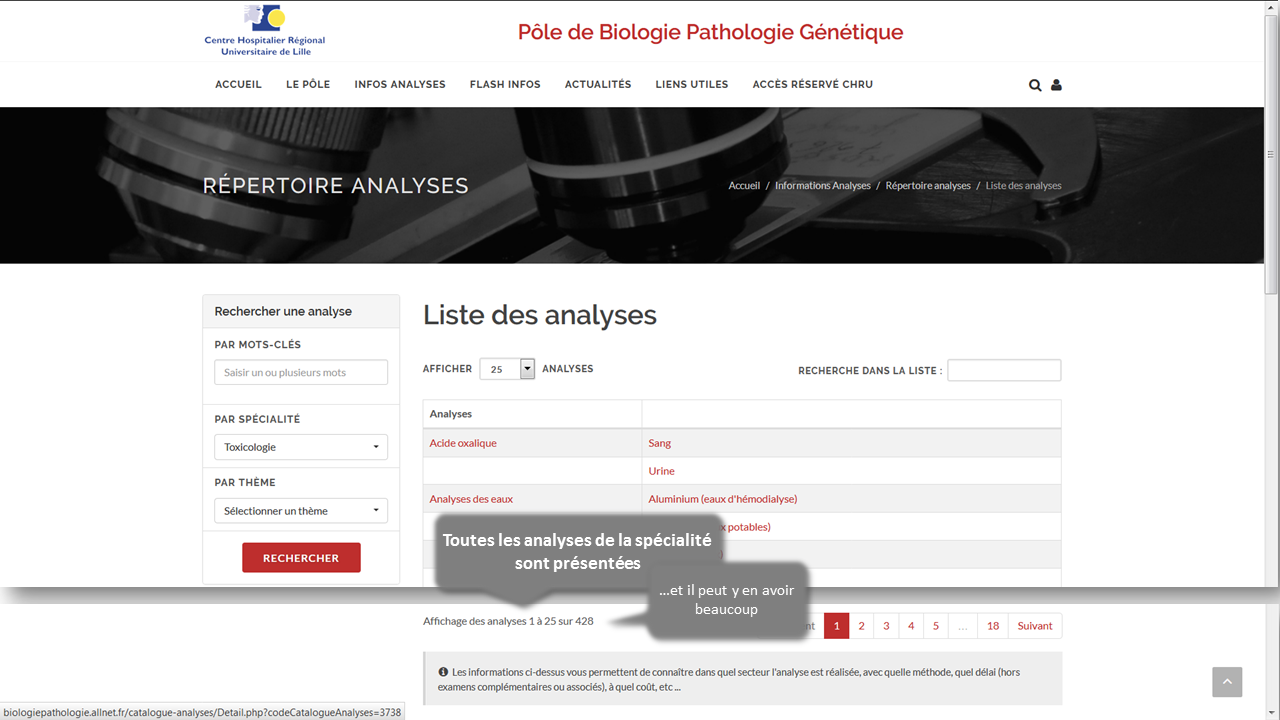Focus the Recherche dans la liste field
This screenshot has height=720, width=1280.
coord(1004,371)
